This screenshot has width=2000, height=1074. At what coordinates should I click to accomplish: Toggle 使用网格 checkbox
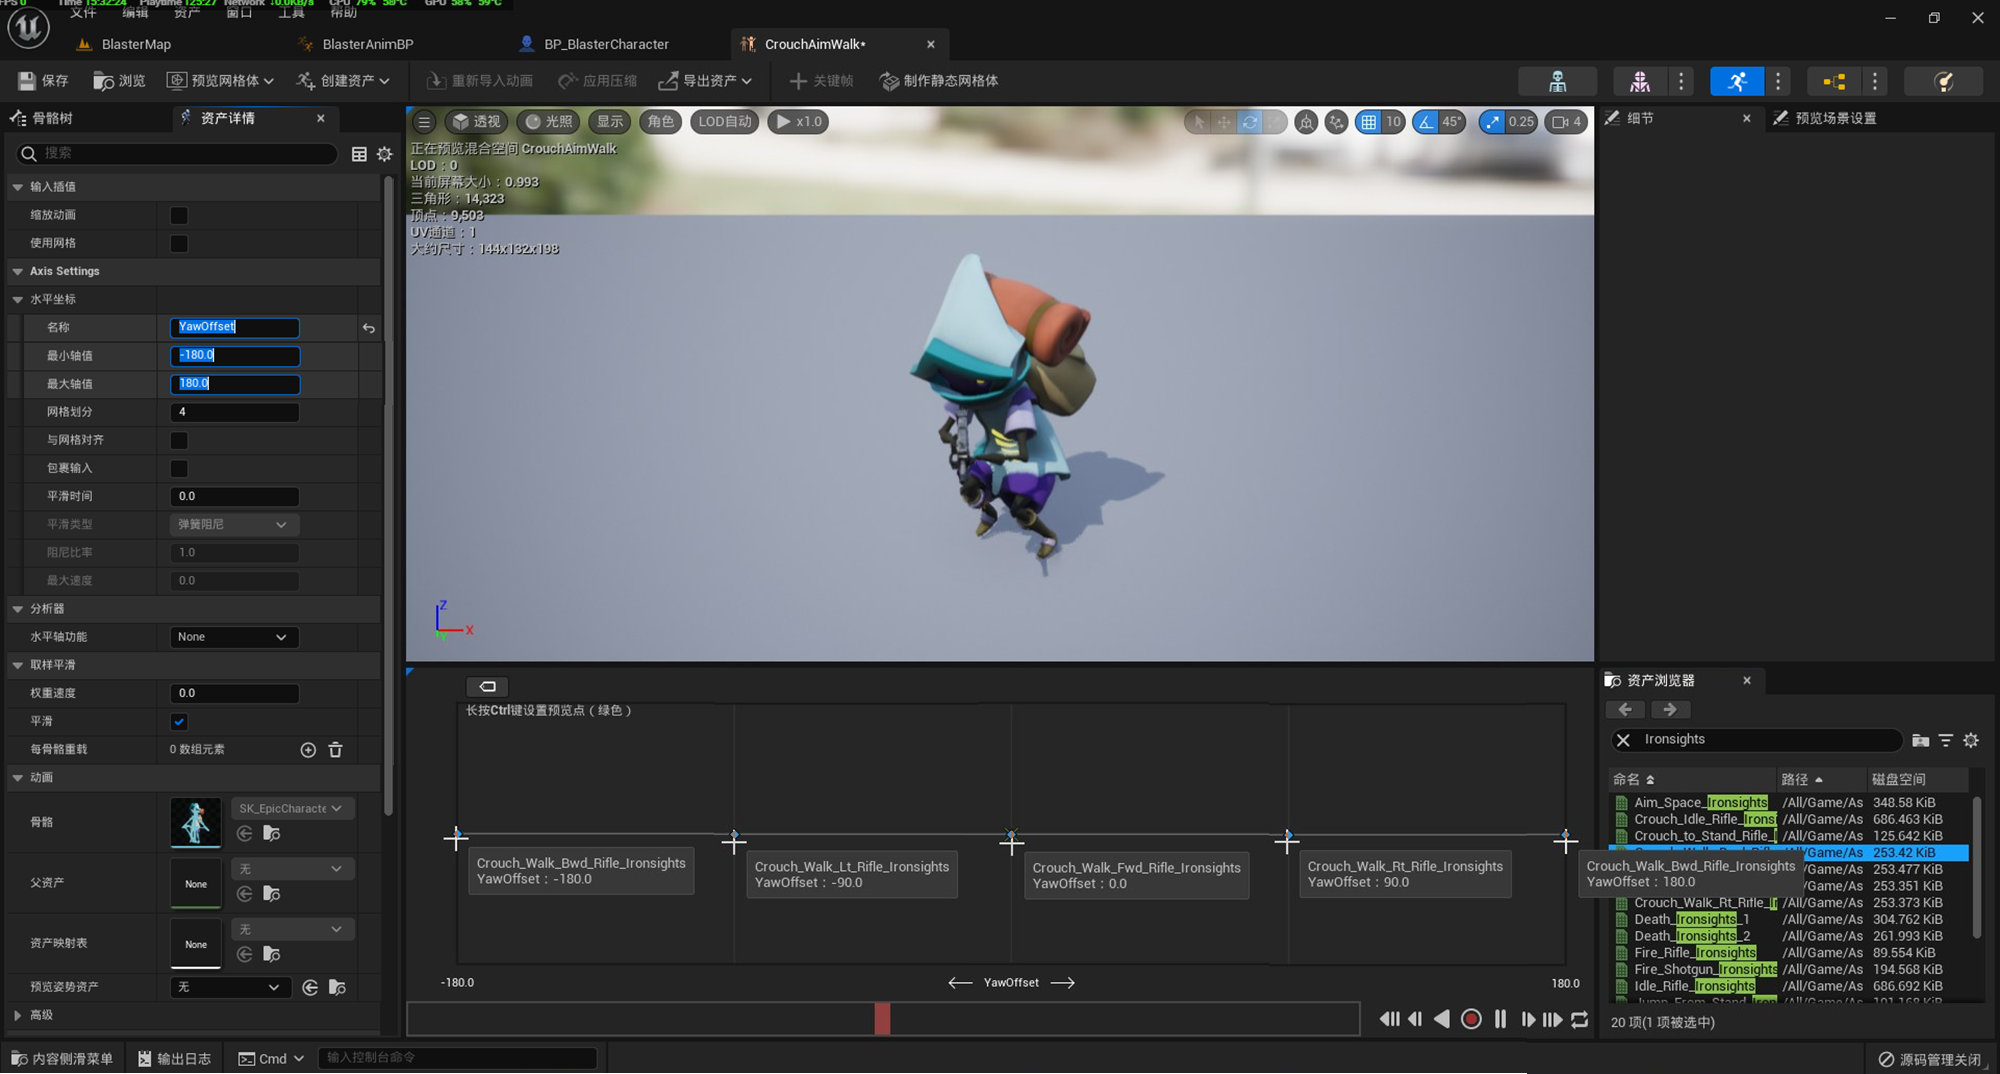point(179,243)
